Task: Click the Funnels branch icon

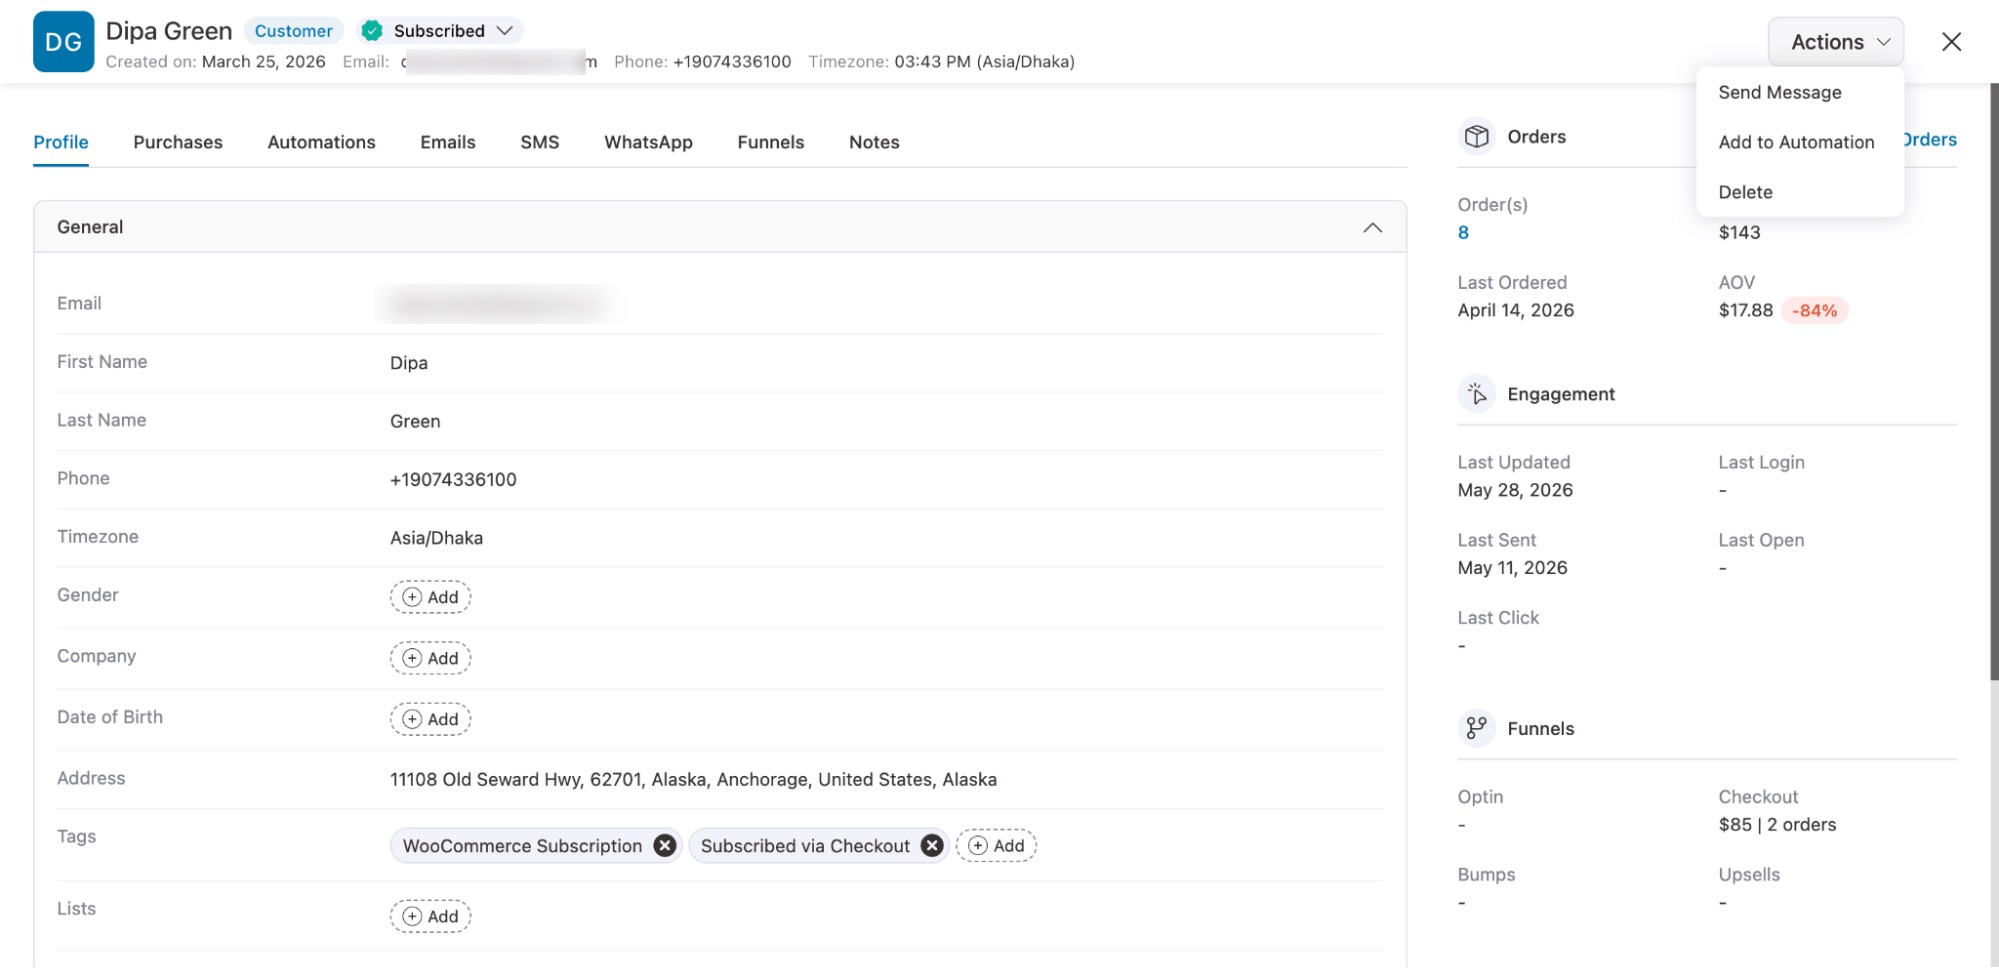Action: coord(1476,728)
